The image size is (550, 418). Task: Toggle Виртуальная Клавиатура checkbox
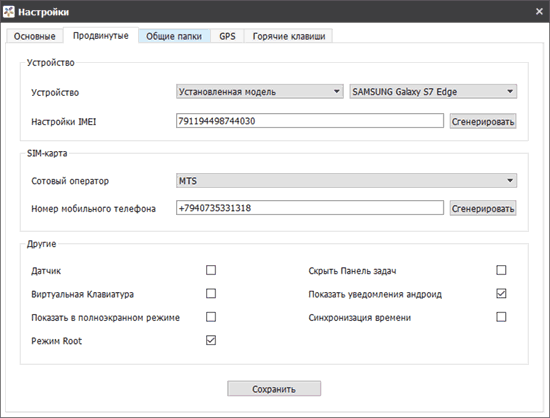211,294
